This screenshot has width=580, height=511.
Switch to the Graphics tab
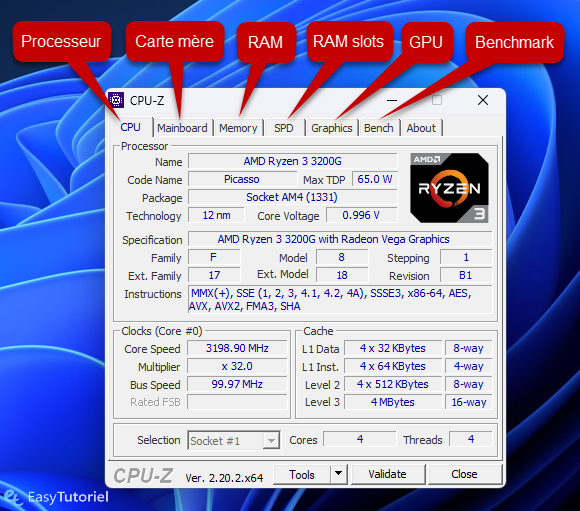click(332, 128)
